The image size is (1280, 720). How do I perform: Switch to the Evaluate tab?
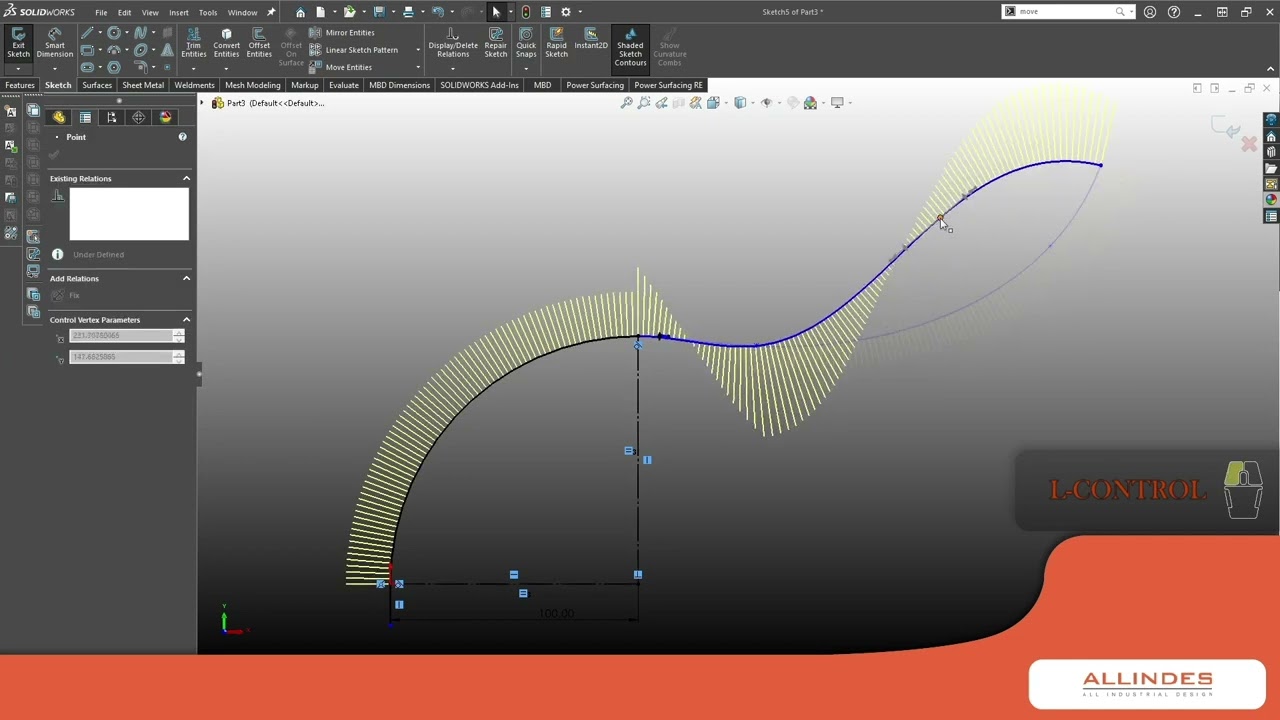(343, 85)
